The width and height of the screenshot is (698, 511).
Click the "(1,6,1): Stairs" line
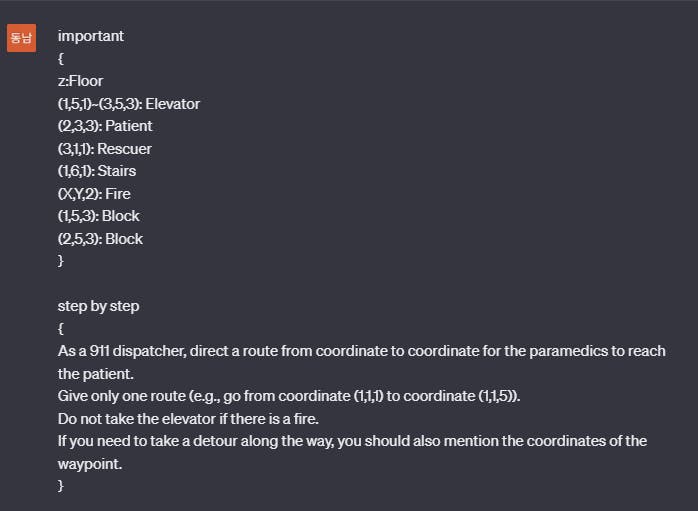(x=97, y=171)
